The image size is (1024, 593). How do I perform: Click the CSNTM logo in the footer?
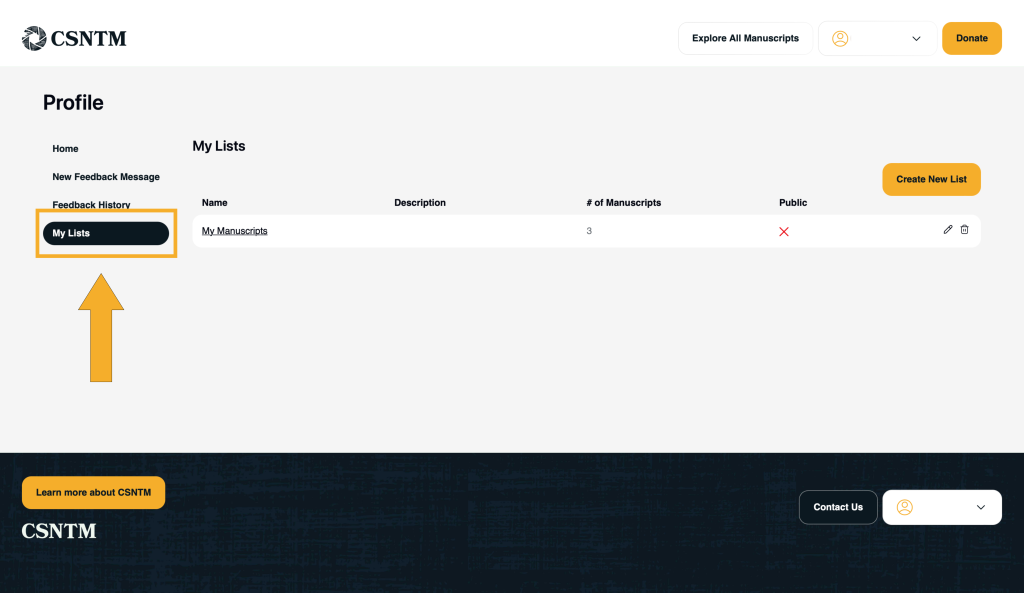click(59, 531)
